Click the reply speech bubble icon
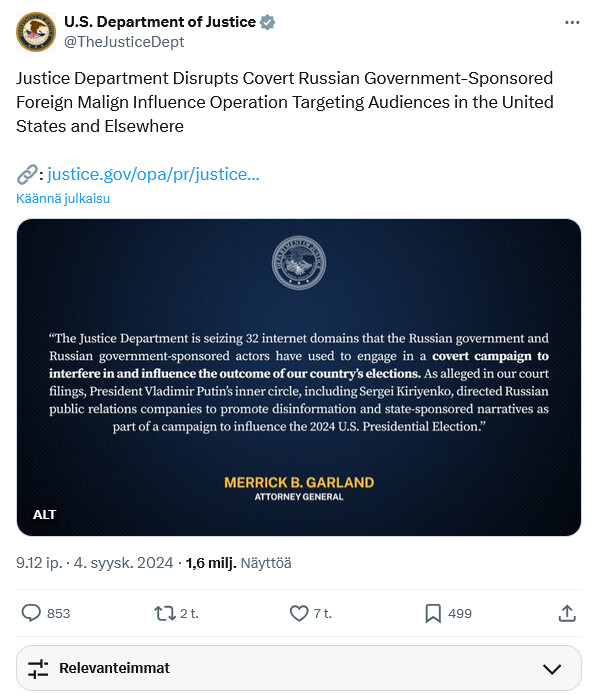This screenshot has height=699, width=598. (31, 613)
